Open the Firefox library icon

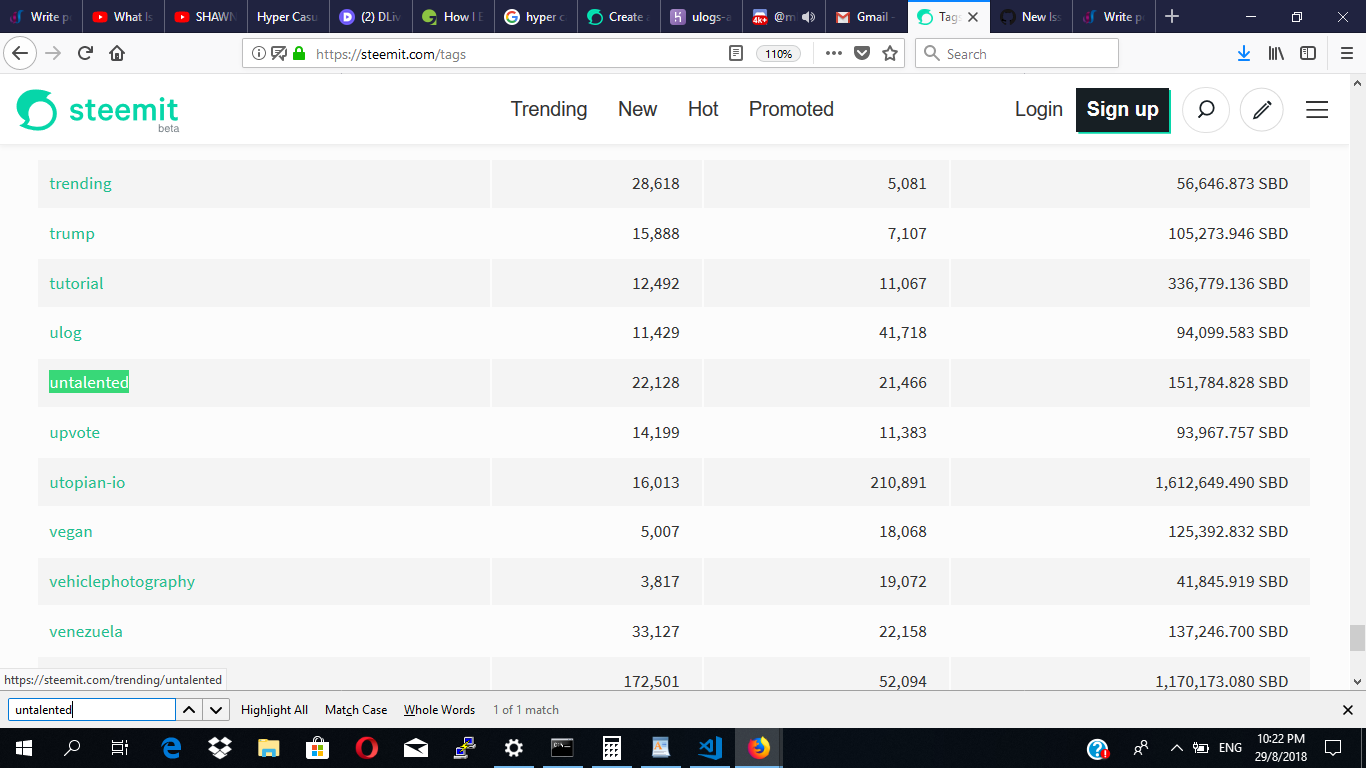click(x=1276, y=54)
